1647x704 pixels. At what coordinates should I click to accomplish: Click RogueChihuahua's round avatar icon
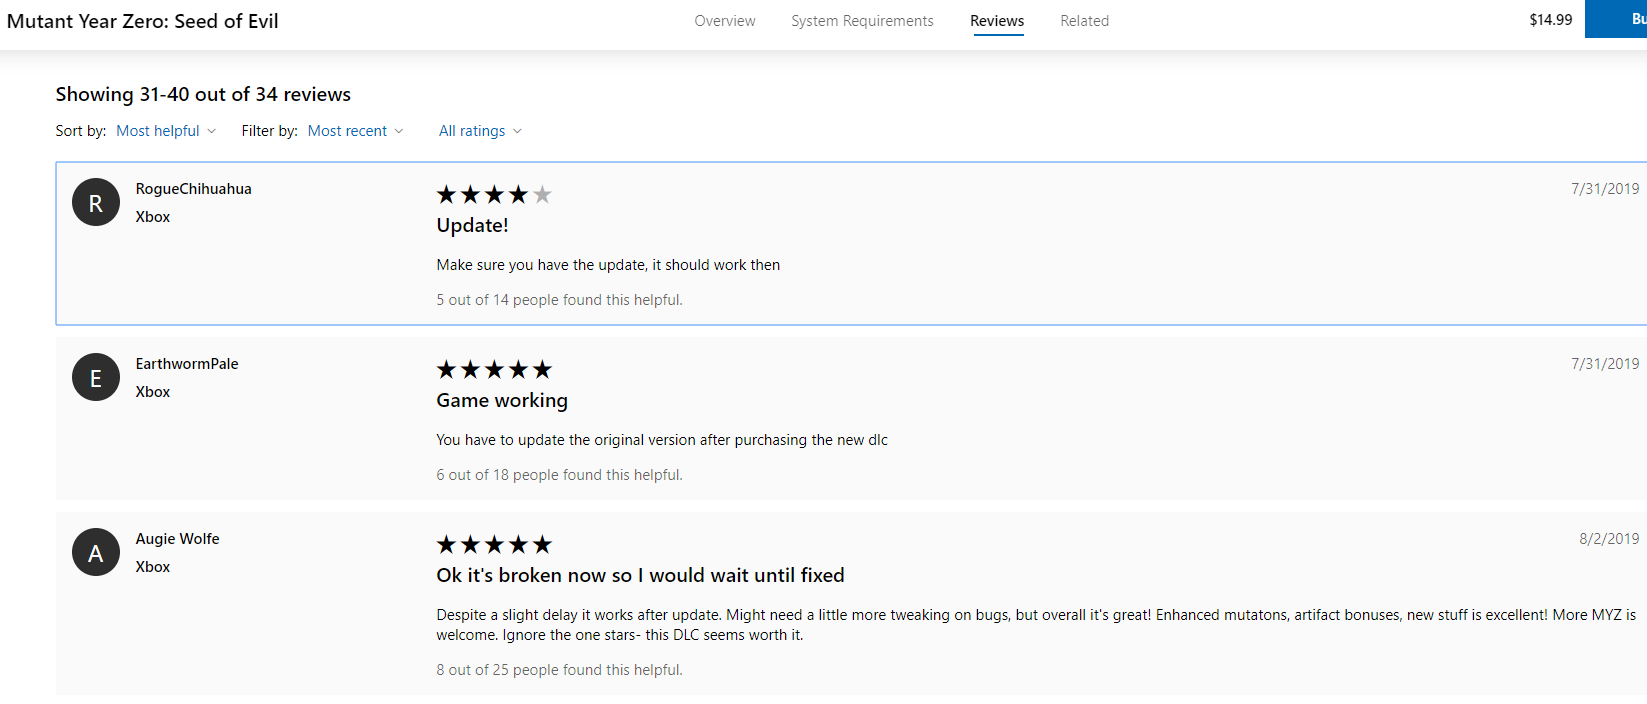(x=96, y=203)
